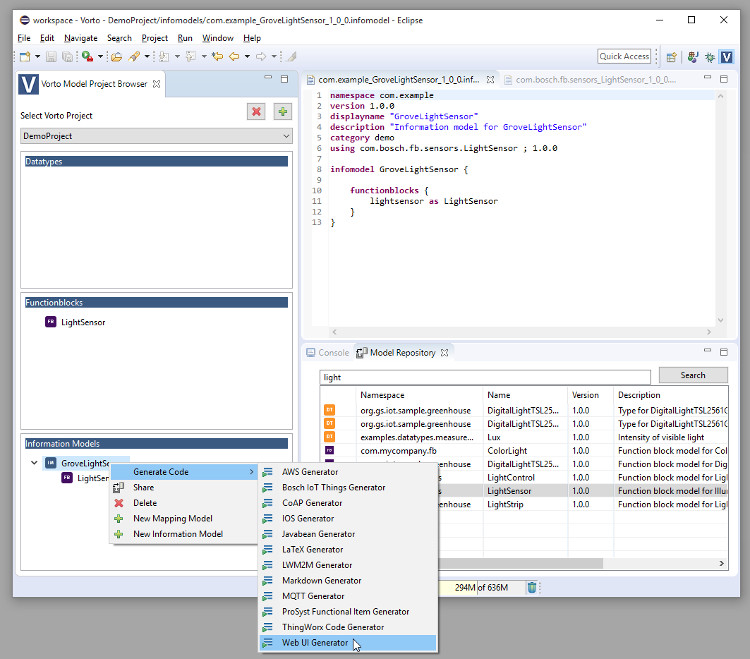
Task: Choose New Mapping Model menu entry
Action: [184, 518]
